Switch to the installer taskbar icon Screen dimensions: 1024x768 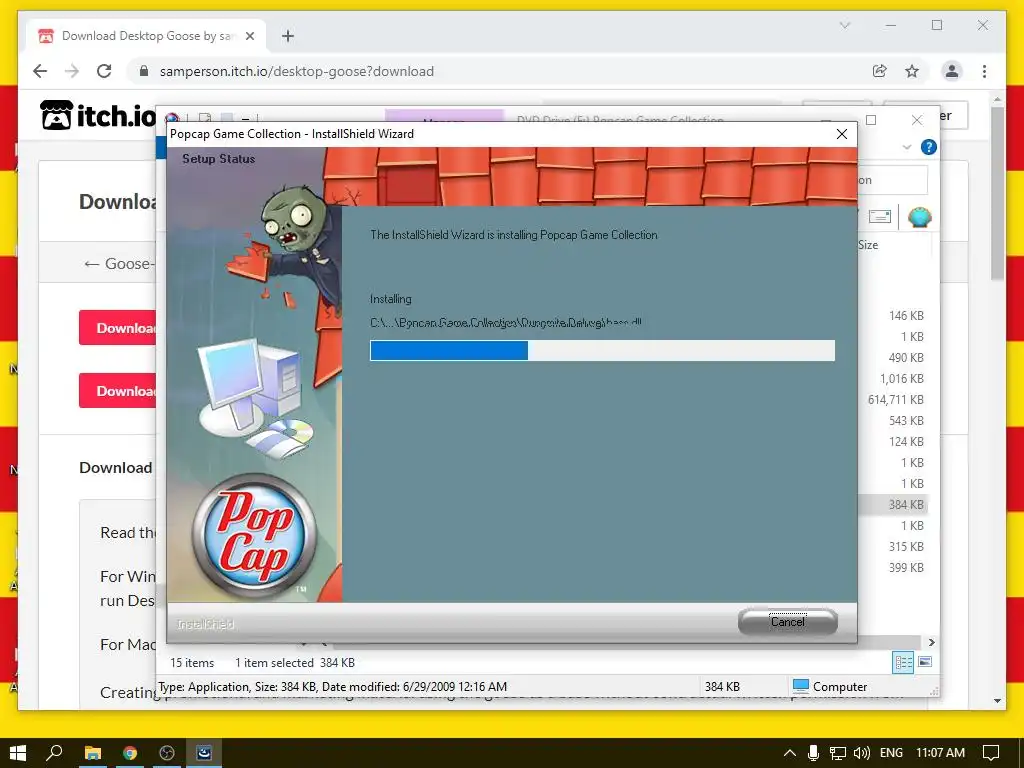point(204,753)
